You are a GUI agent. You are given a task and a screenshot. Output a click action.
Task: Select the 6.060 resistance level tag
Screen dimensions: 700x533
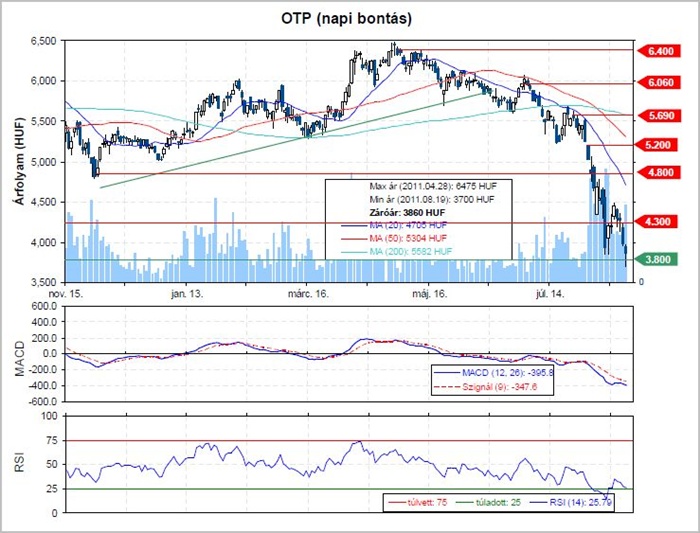click(658, 83)
